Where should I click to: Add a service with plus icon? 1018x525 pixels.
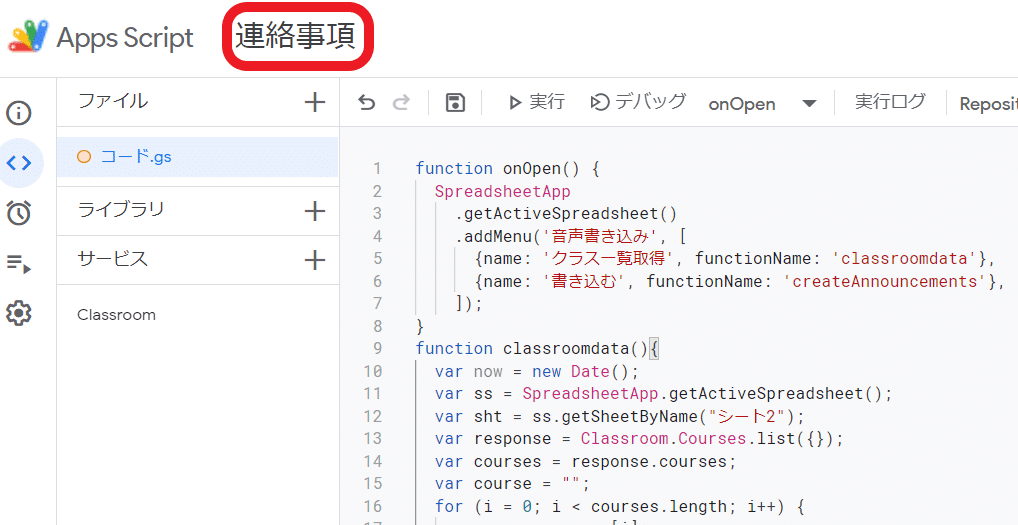tap(315, 260)
